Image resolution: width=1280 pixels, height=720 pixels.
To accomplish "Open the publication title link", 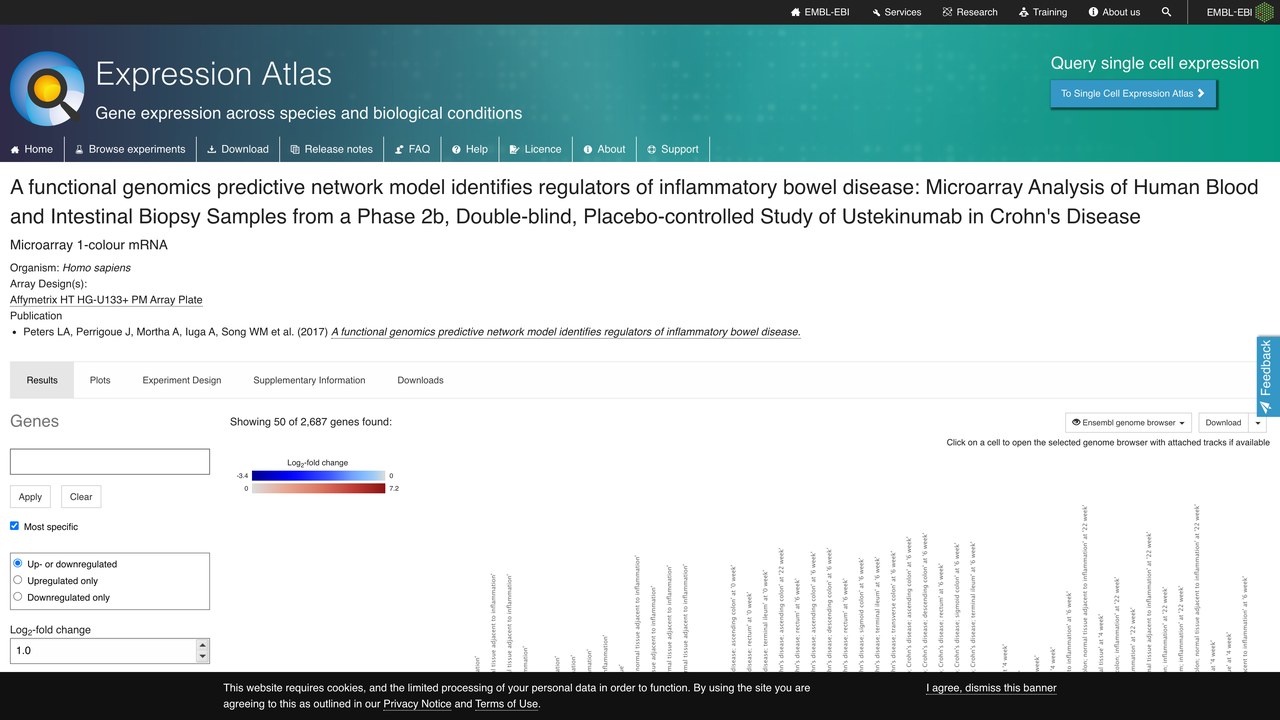I will click(566, 332).
